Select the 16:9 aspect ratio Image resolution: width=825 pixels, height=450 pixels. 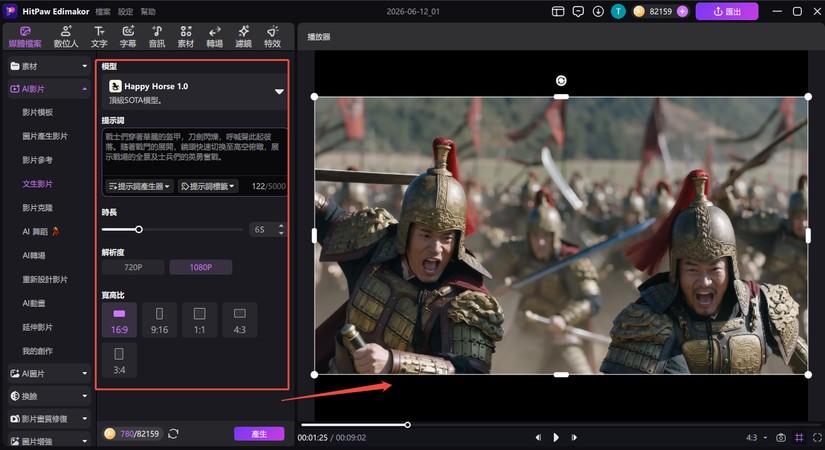[x=119, y=320]
